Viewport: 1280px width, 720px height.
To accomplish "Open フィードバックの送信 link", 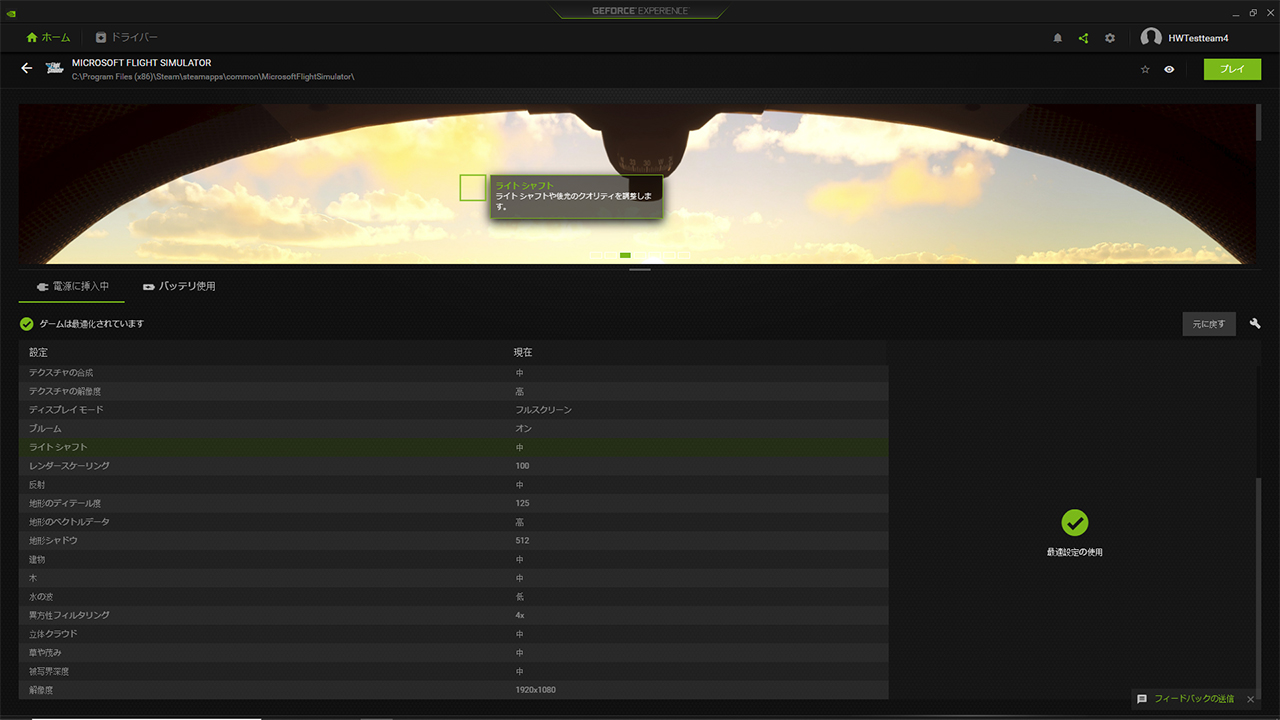I will (1194, 699).
